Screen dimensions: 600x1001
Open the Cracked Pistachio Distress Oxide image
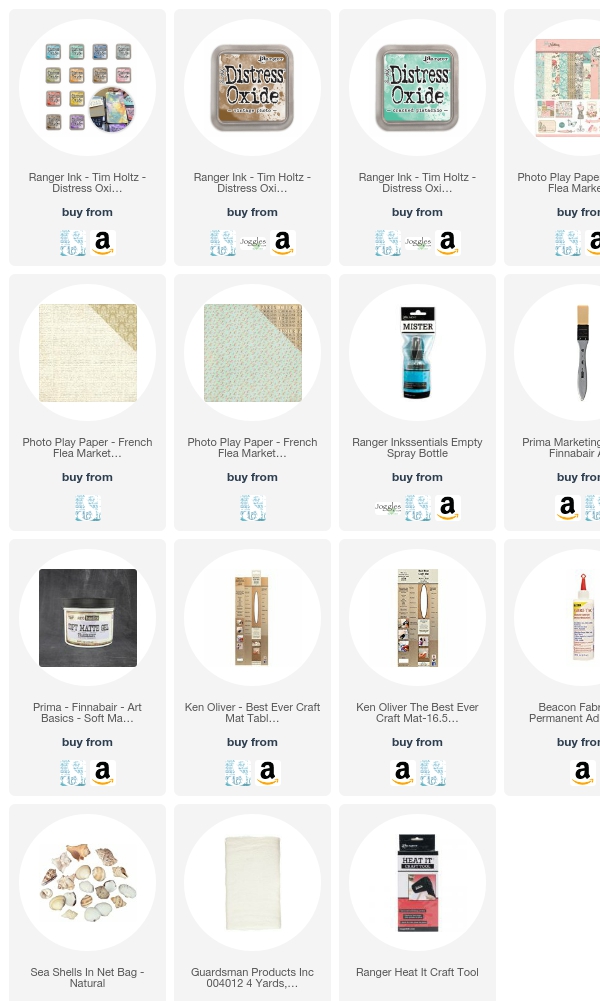417,87
